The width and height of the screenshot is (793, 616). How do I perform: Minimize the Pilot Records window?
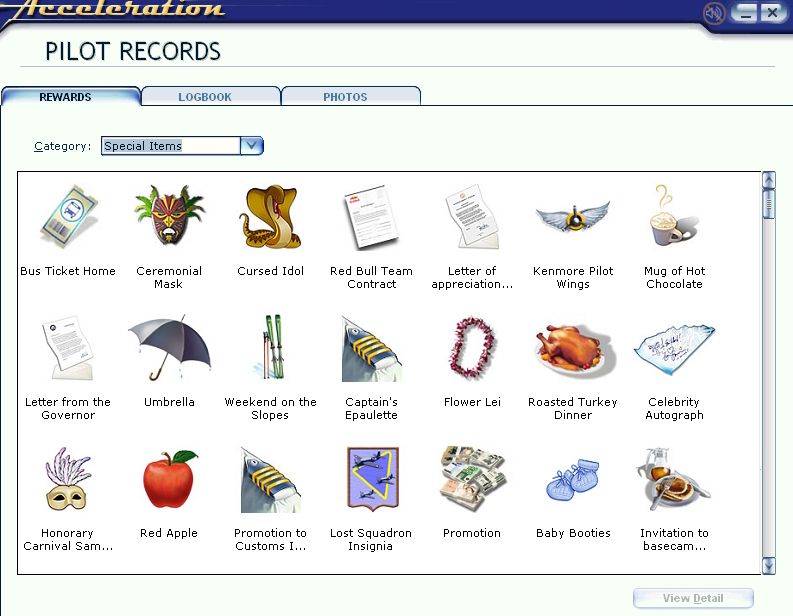744,13
